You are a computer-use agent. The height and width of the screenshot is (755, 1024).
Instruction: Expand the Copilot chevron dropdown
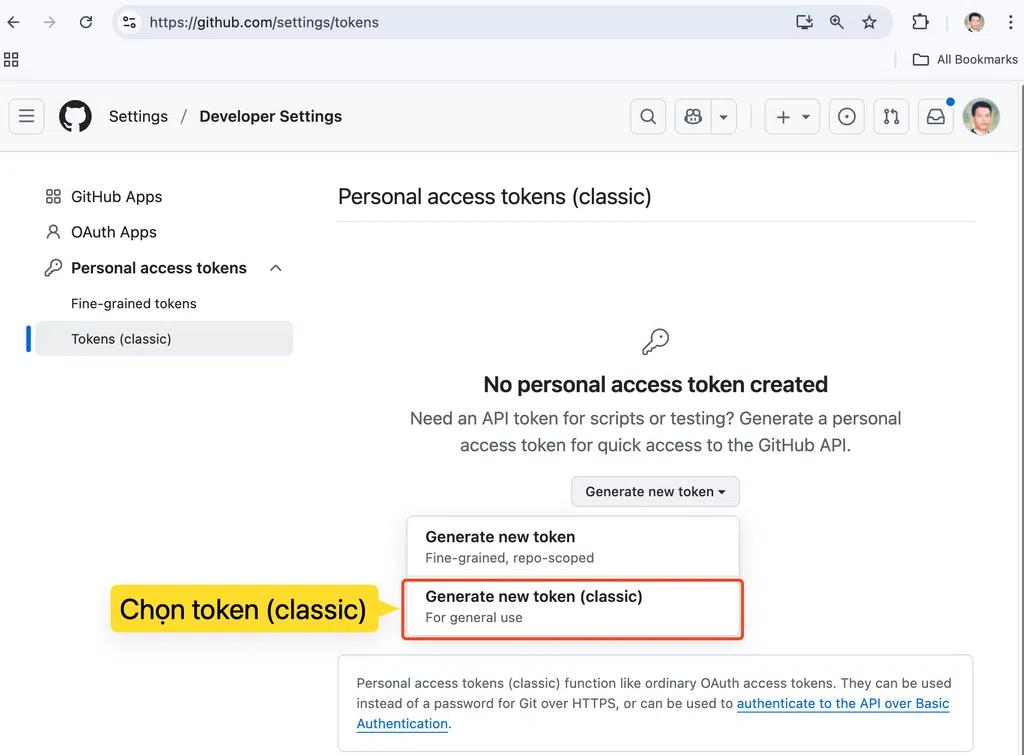coord(723,116)
